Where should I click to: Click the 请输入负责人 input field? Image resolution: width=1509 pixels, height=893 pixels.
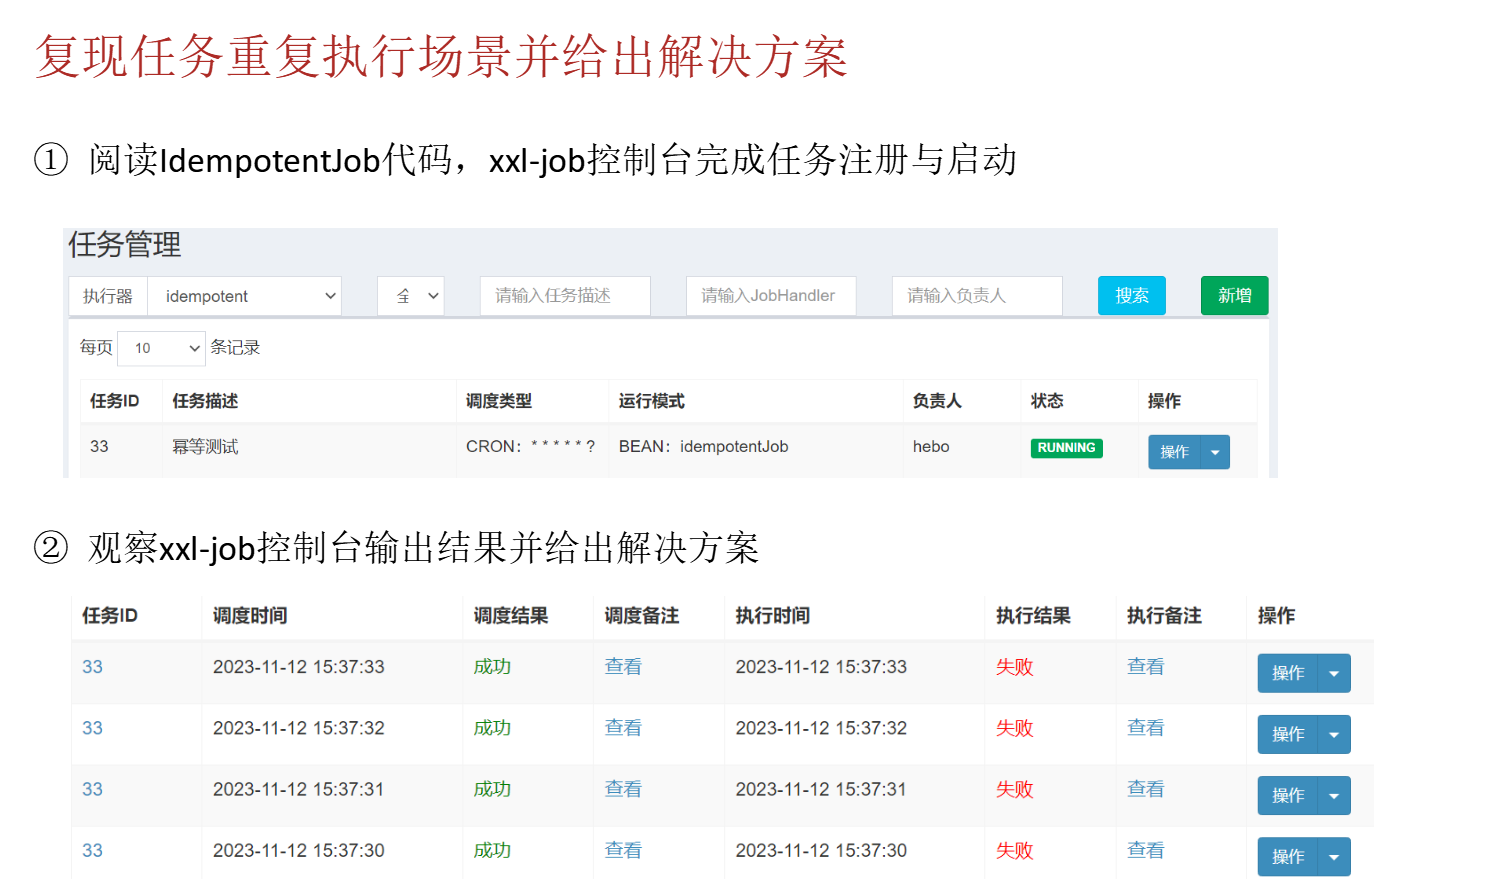pyautogui.click(x=977, y=296)
